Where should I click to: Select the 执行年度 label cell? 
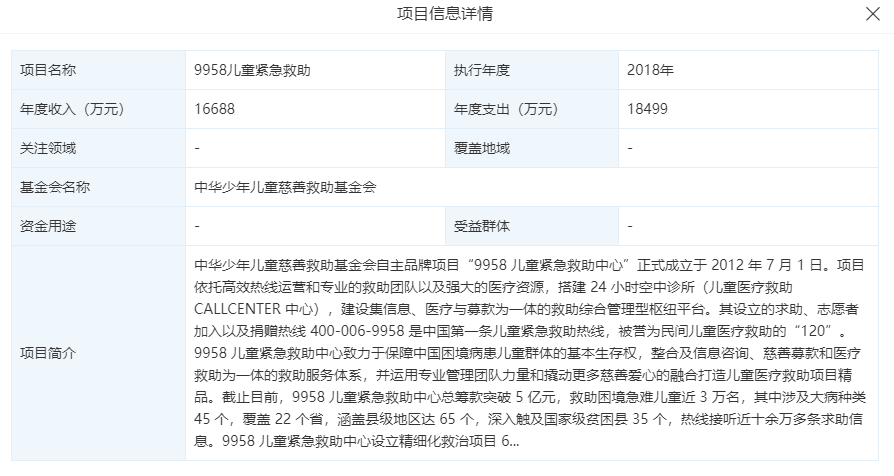pos(531,70)
